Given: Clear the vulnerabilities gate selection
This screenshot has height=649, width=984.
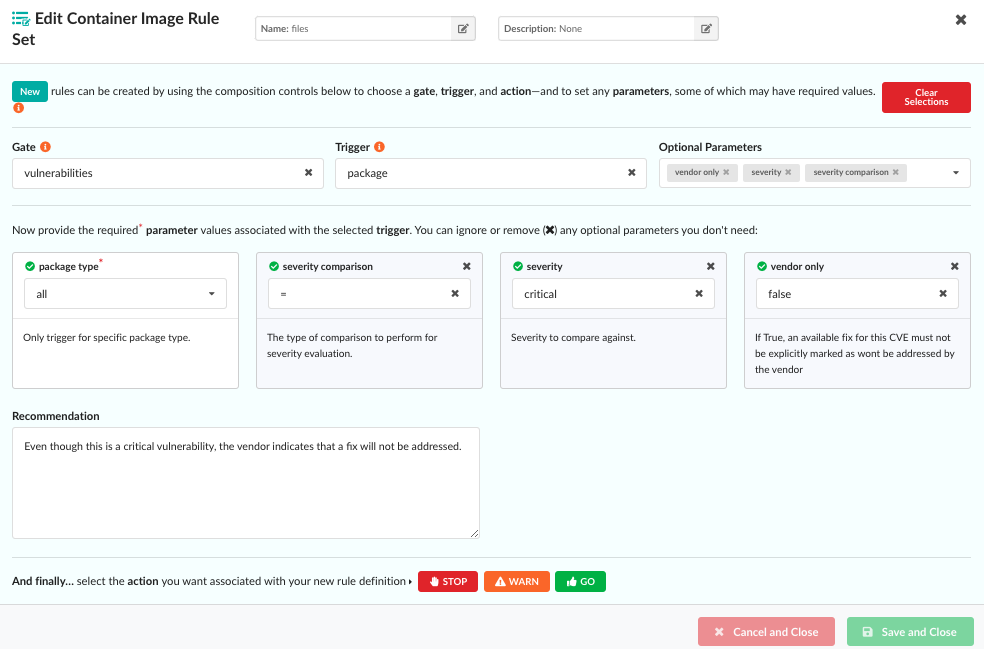Looking at the screenshot, I should (308, 173).
